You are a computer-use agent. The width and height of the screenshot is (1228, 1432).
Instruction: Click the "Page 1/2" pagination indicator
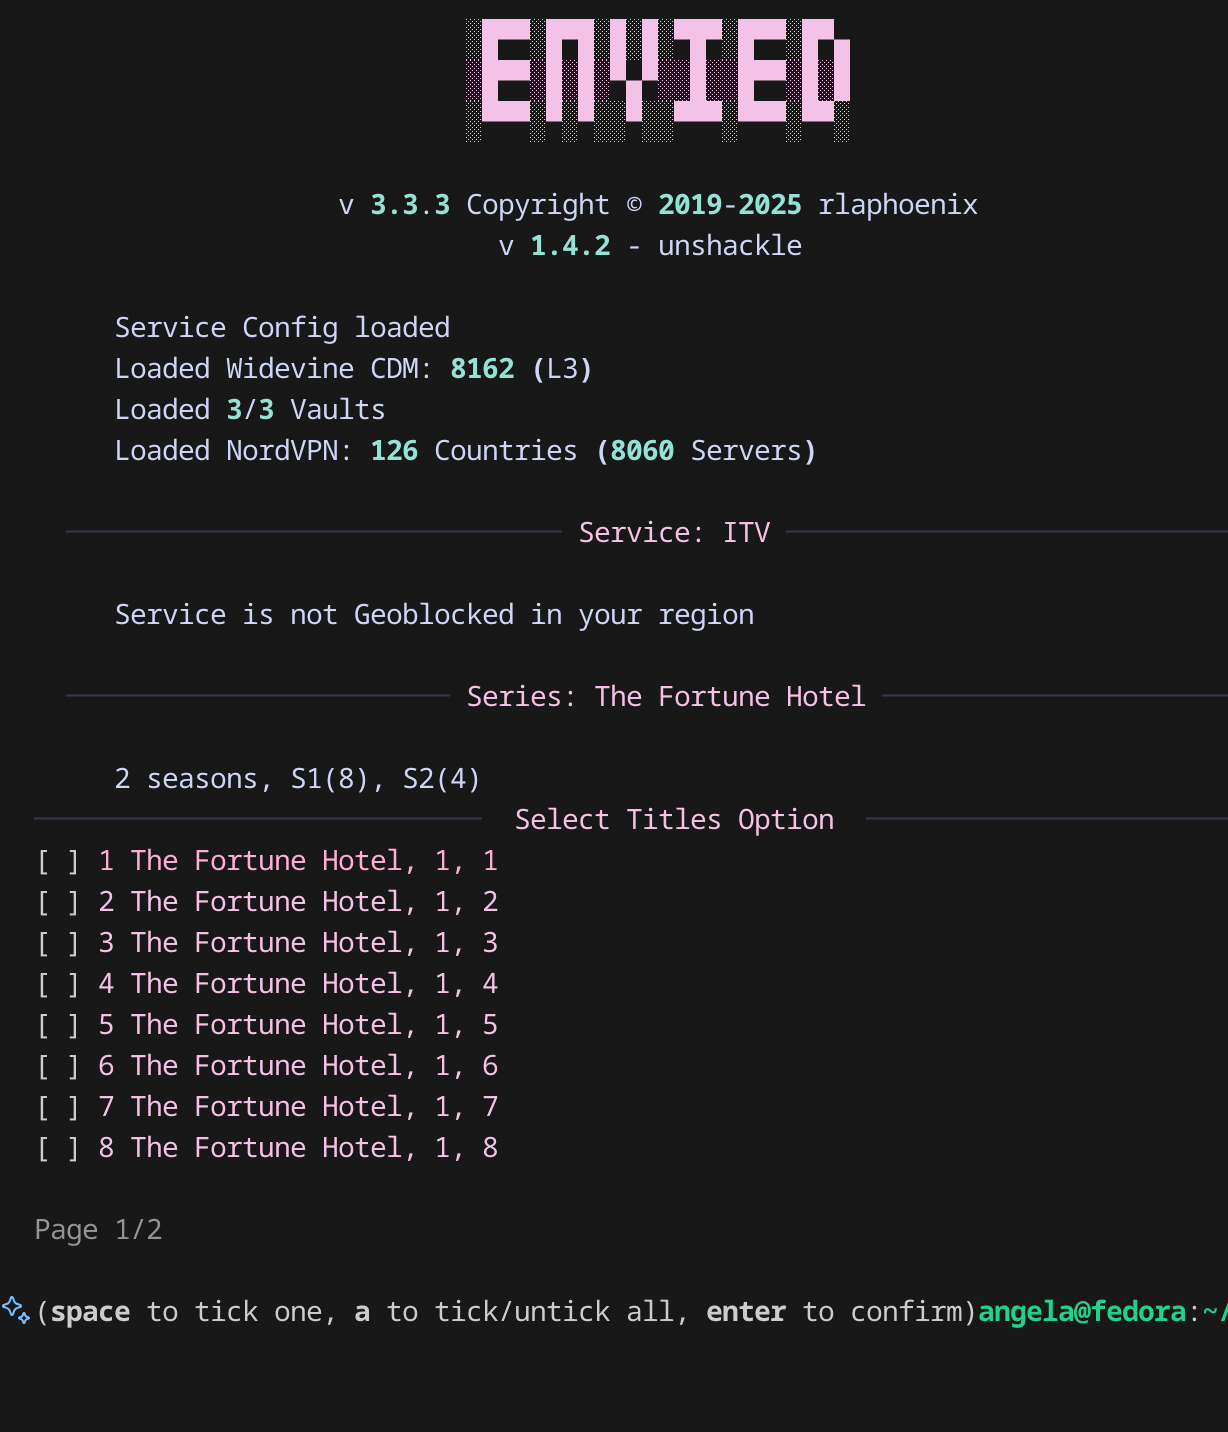98,1230
